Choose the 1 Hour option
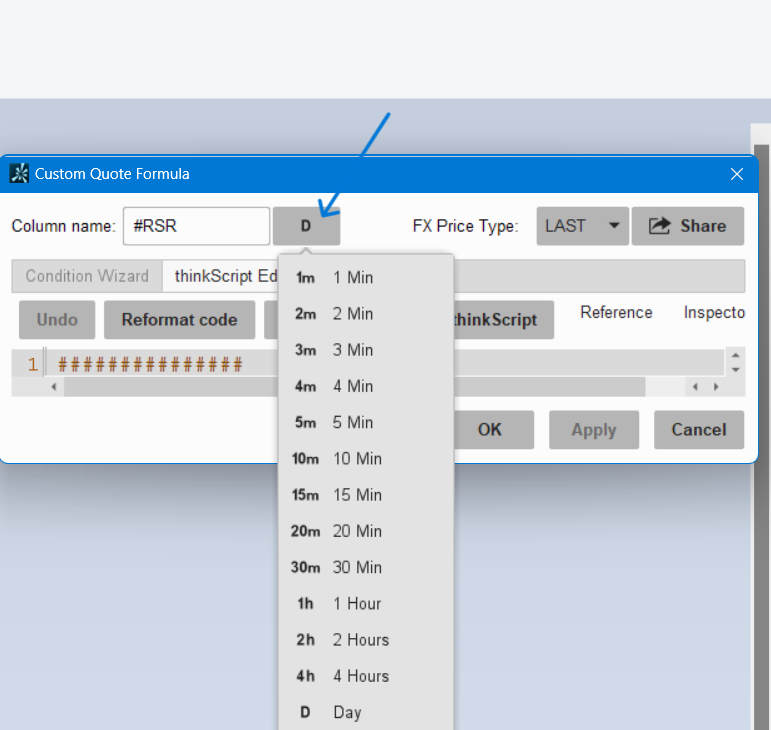Screen dimensions: 771x730 [x=365, y=604]
